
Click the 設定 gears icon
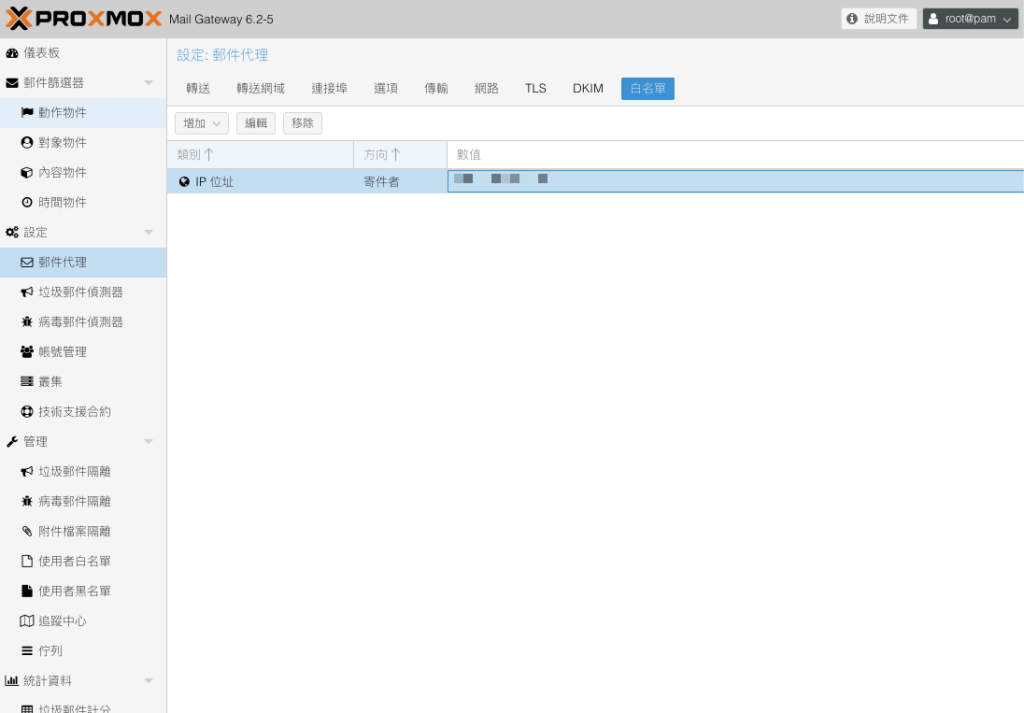click(12, 232)
